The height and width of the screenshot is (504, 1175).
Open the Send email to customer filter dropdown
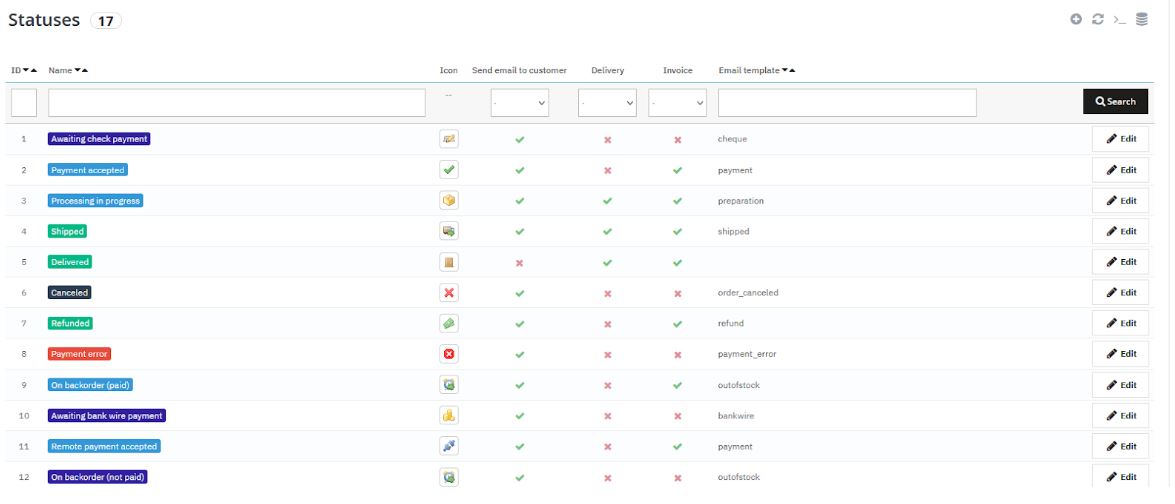point(520,102)
